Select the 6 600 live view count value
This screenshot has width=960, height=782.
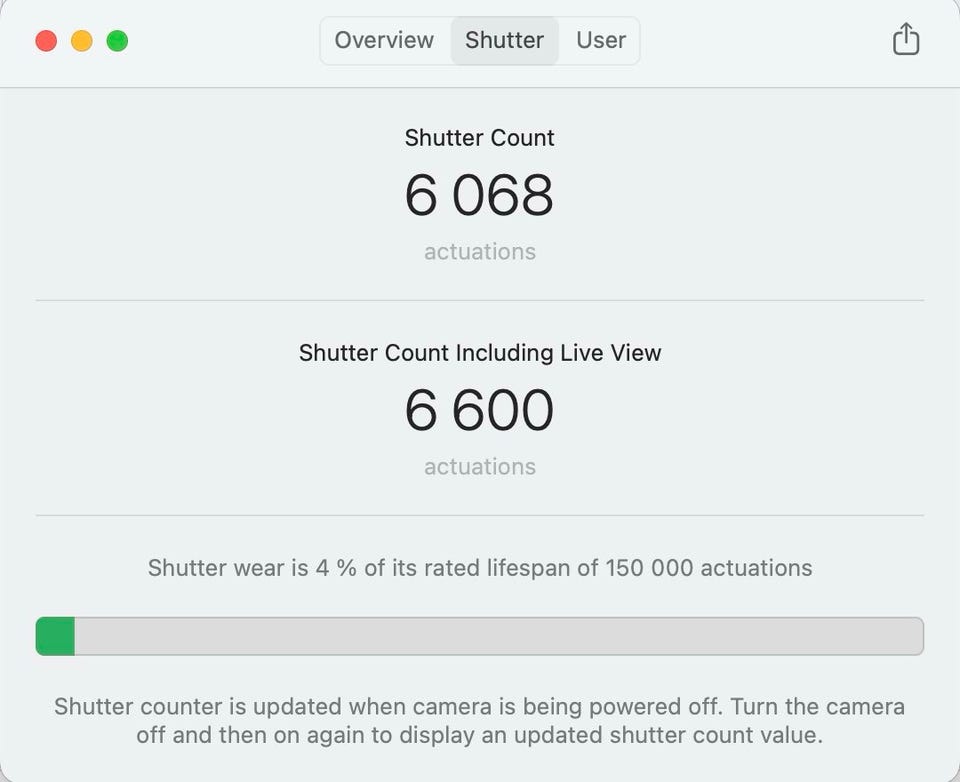[x=479, y=410]
